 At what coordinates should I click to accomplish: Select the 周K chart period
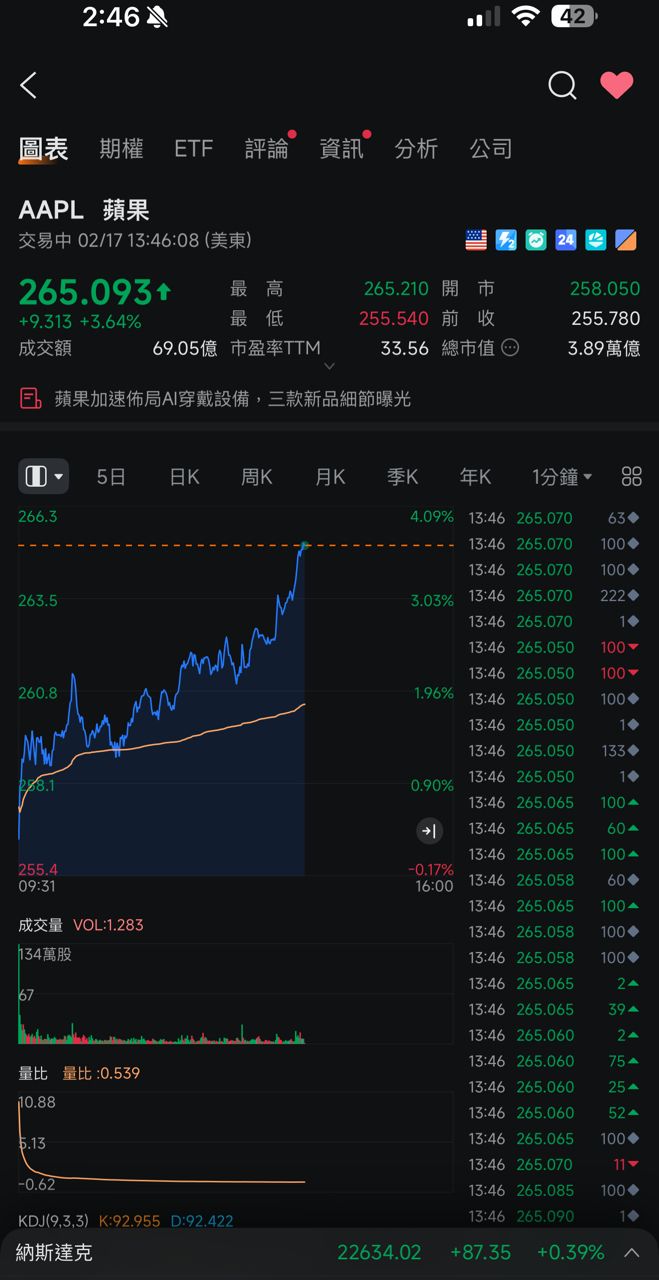257,477
